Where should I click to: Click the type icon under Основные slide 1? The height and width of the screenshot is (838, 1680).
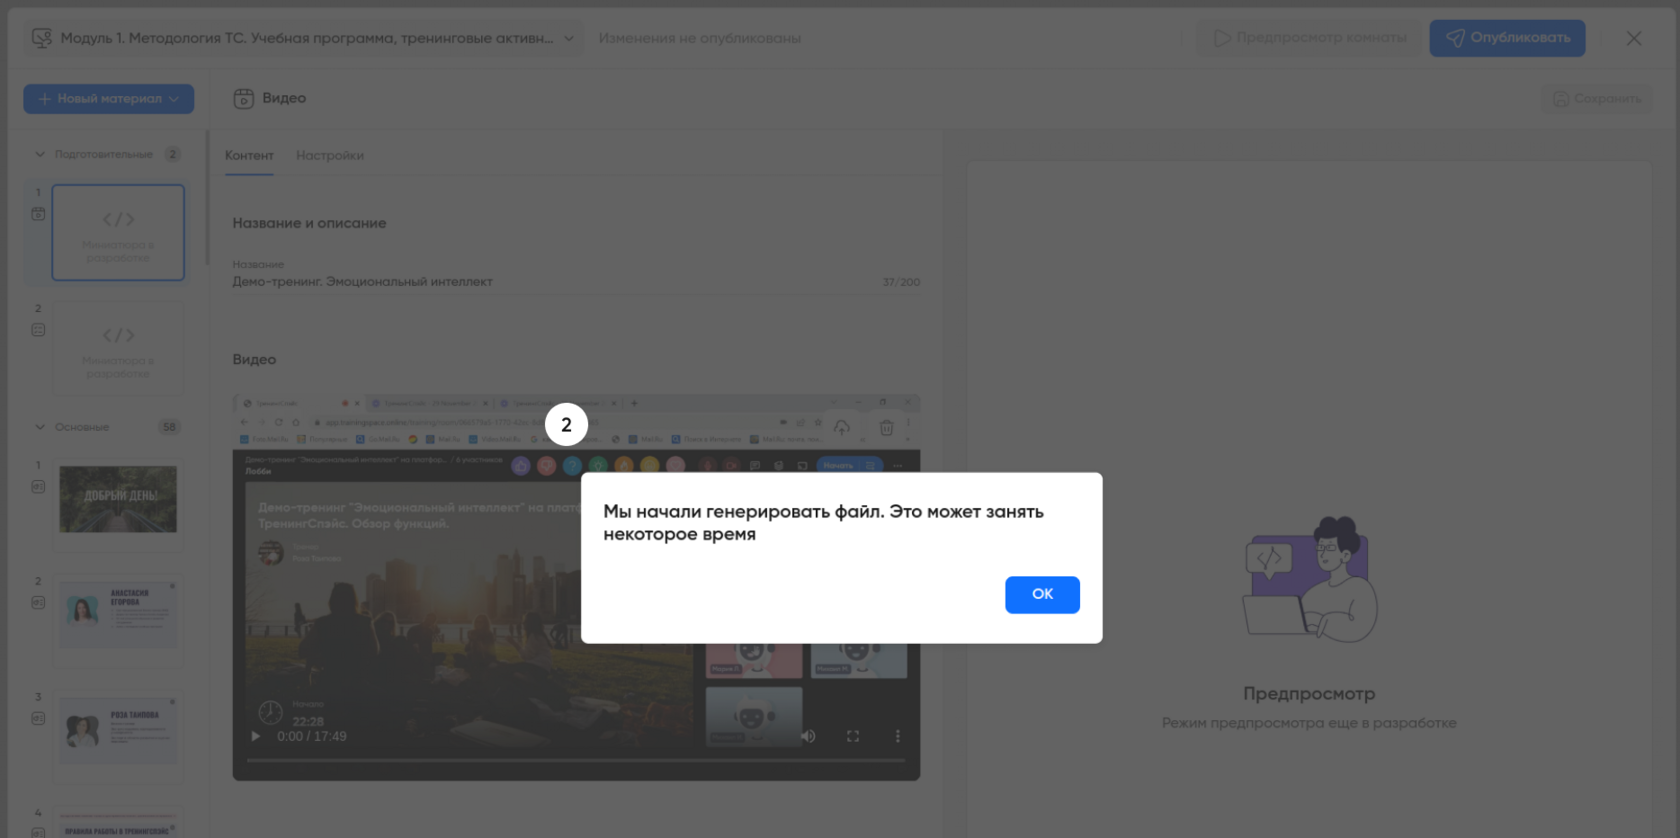tap(38, 487)
